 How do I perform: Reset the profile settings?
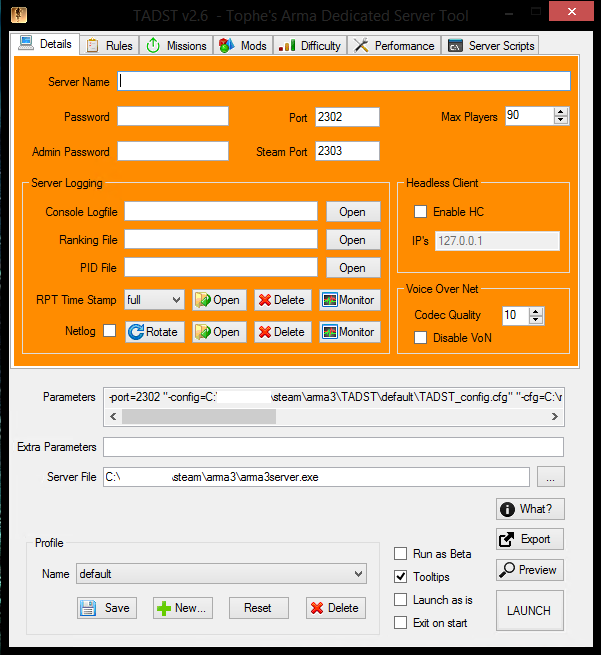click(x=259, y=608)
